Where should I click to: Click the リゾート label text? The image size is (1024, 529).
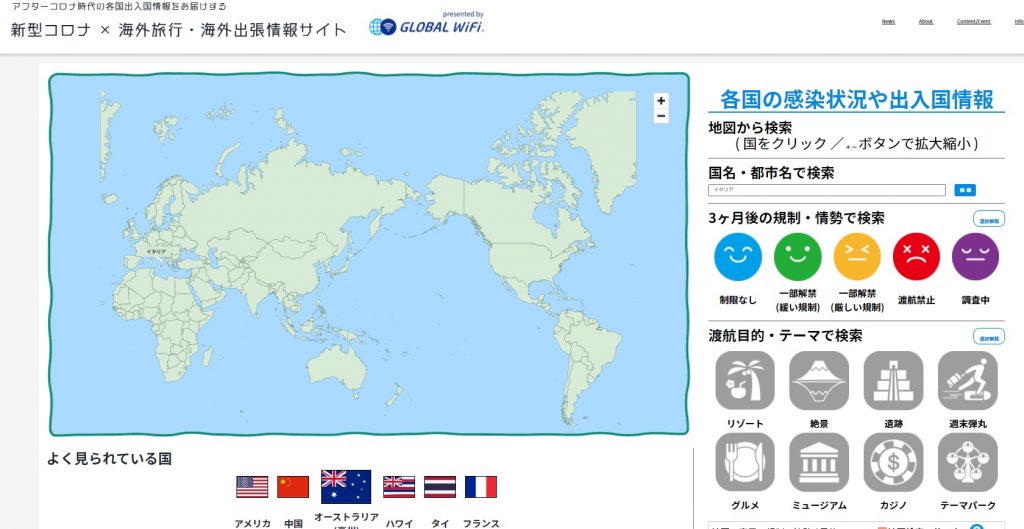tap(745, 424)
